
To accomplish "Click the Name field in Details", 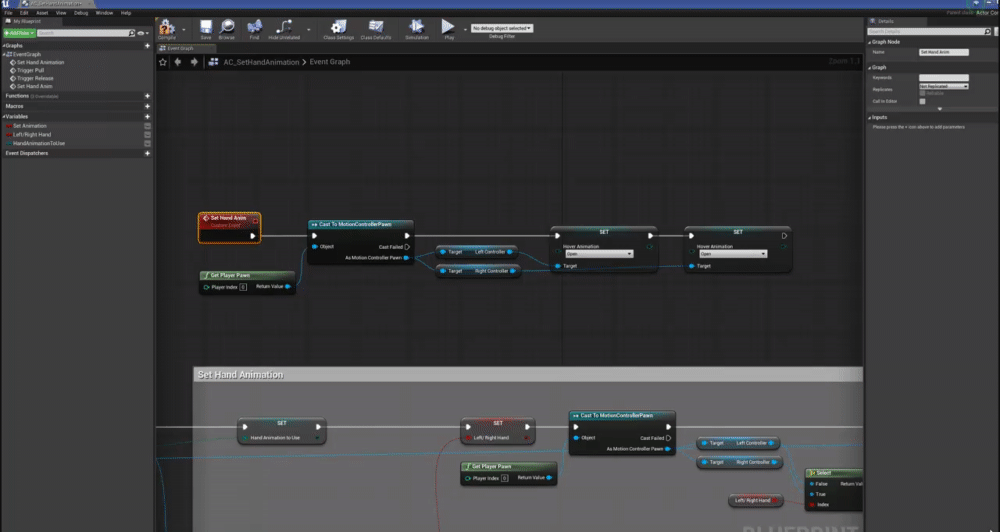I will click(x=944, y=52).
